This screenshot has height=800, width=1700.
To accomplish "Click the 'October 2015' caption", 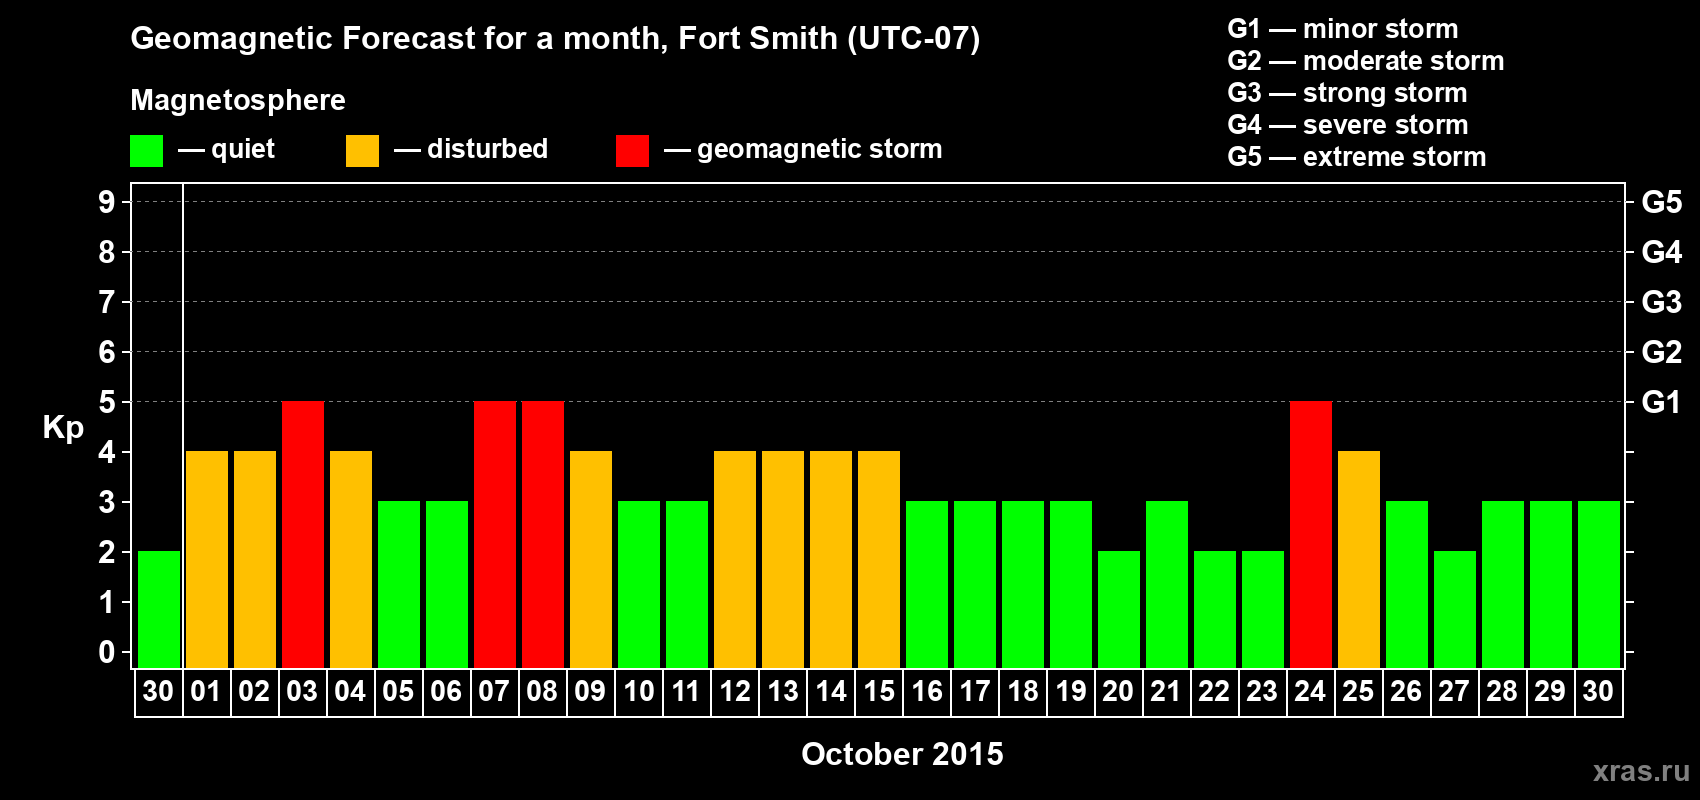I will point(902,754).
